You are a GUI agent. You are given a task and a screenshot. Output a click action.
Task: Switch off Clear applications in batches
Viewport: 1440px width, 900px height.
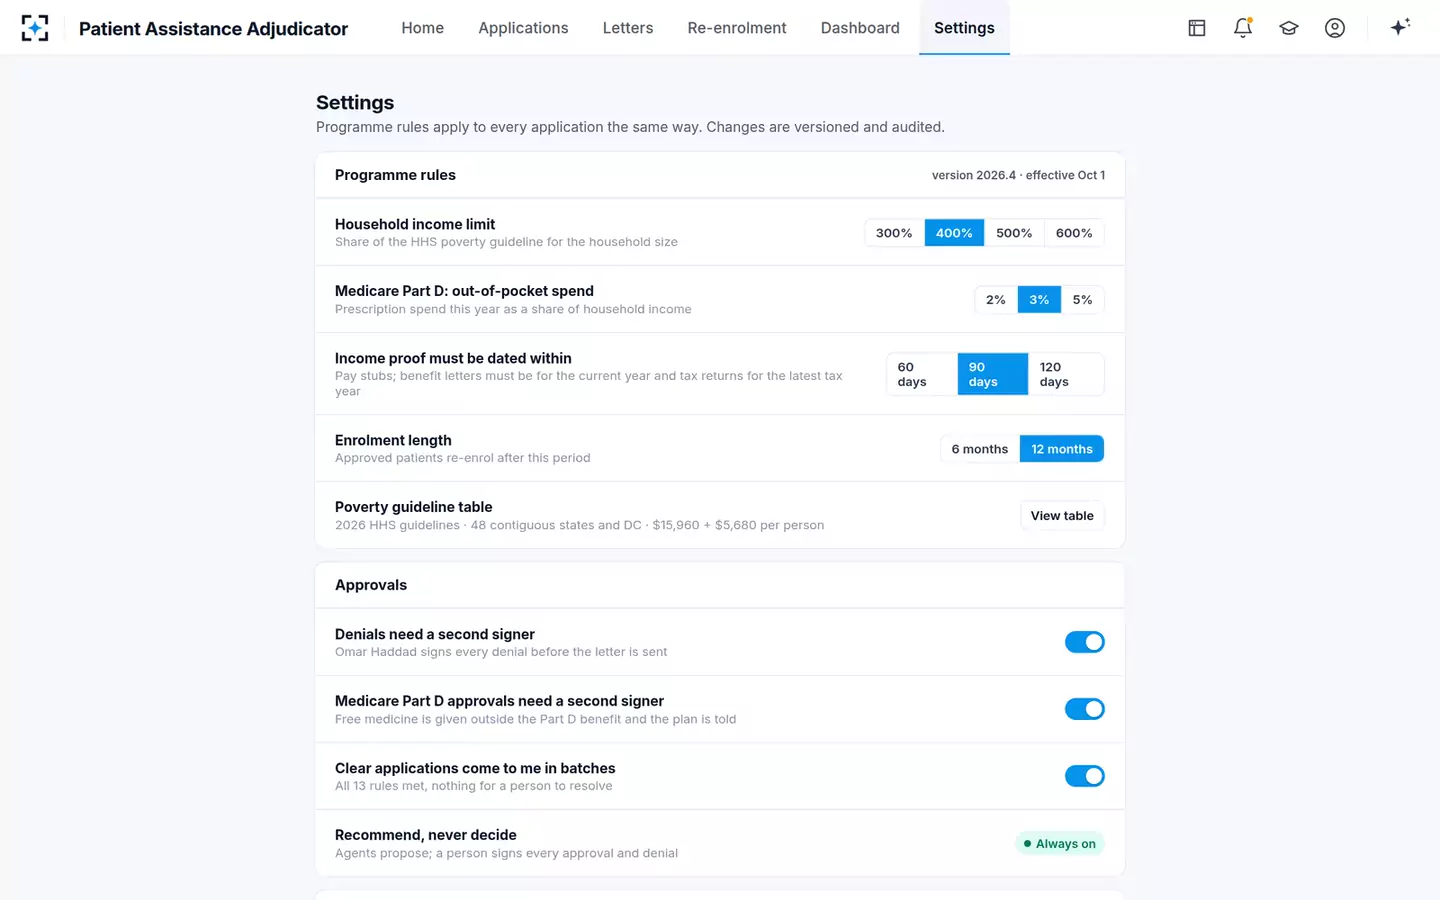(x=1084, y=776)
